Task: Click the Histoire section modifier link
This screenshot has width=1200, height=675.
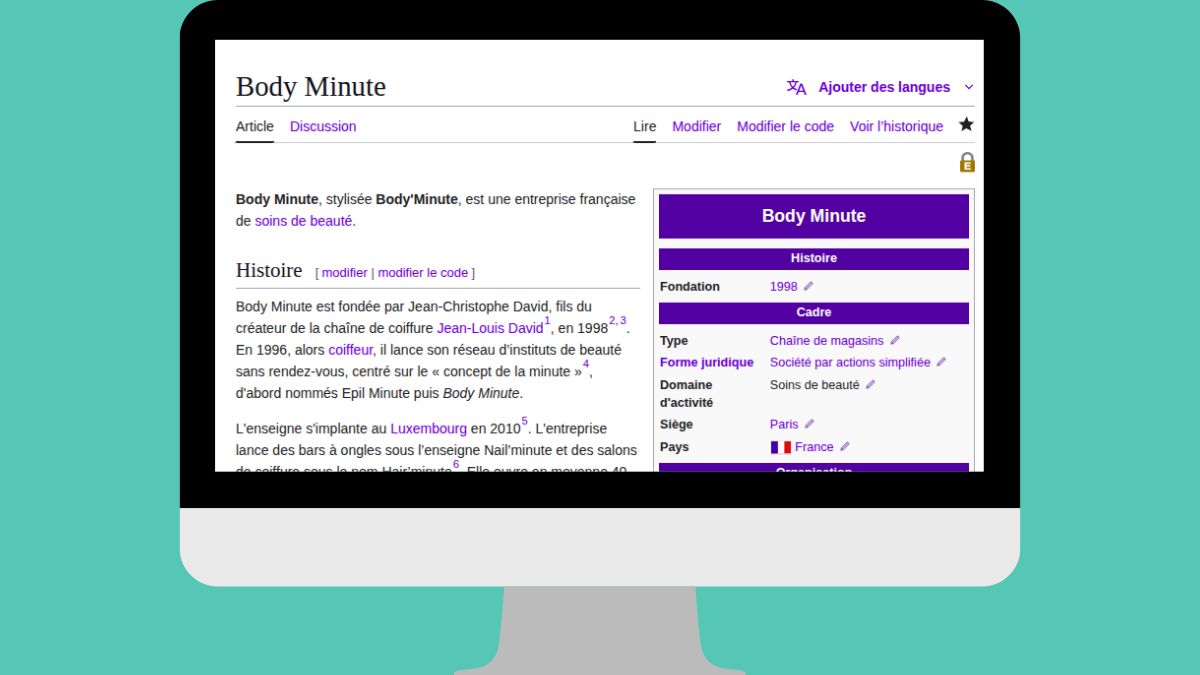Action: [345, 273]
